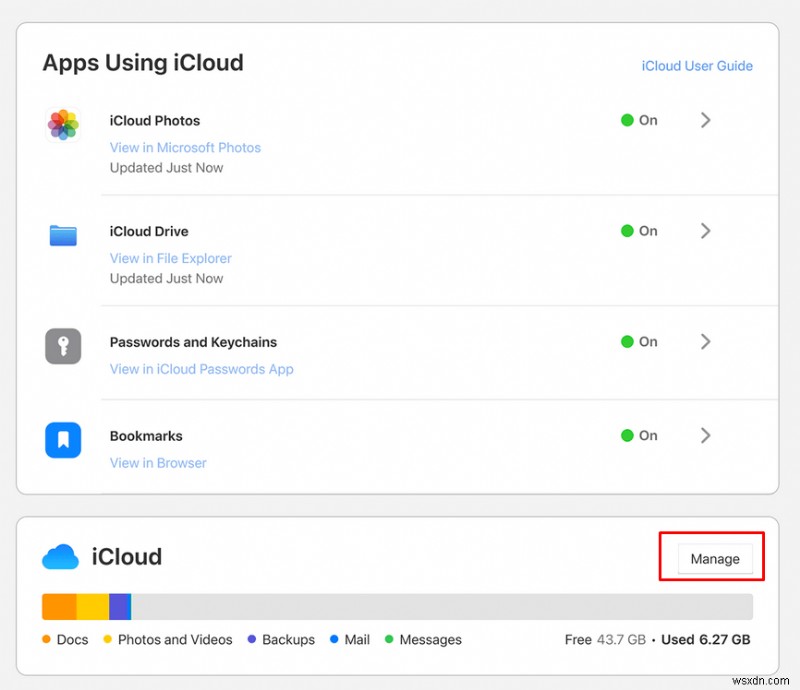Image resolution: width=800 pixels, height=690 pixels.
Task: Click the iCloud Drive title text
Action: point(149,232)
